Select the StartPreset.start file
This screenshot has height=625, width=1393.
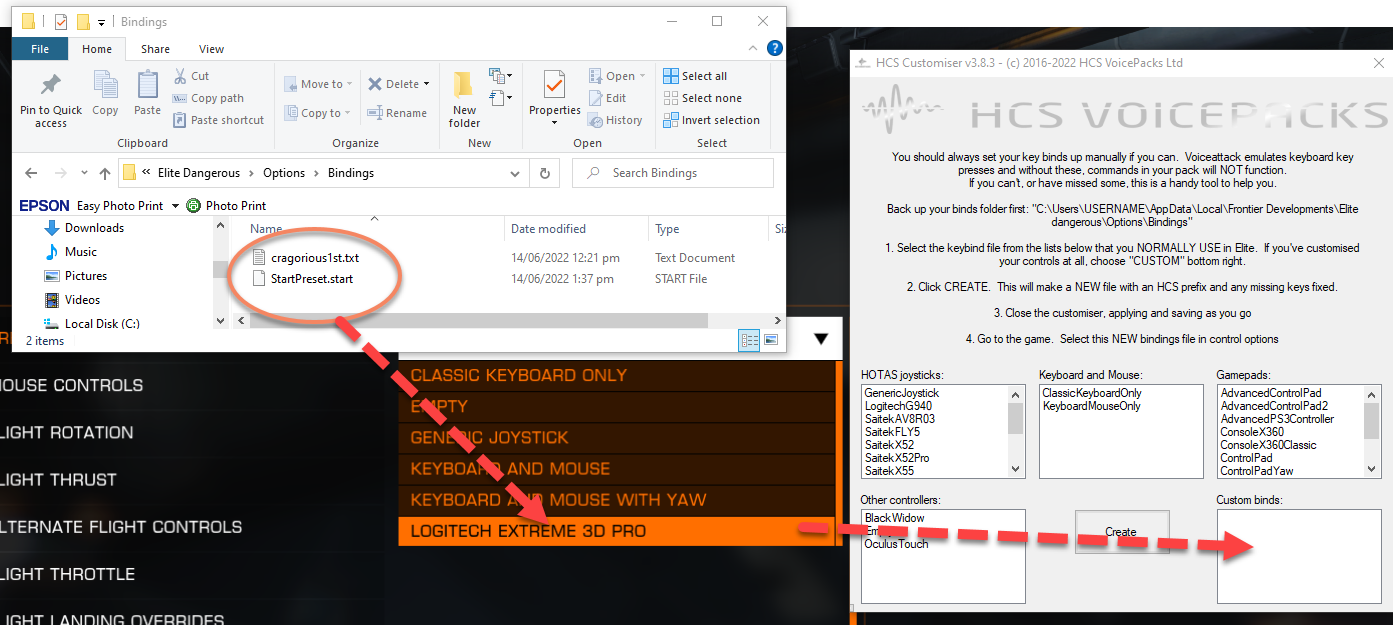pos(311,279)
